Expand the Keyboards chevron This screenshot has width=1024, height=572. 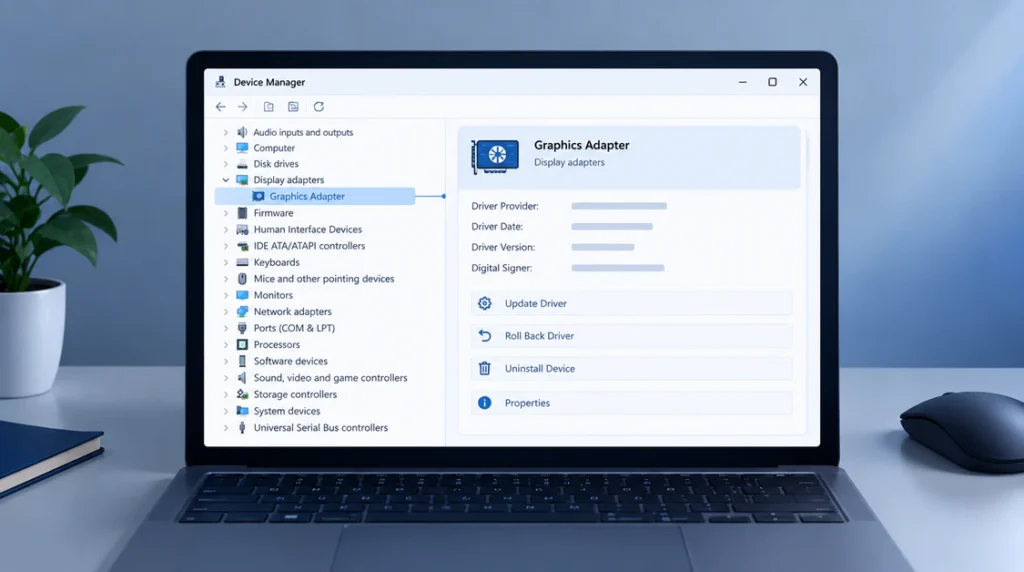[226, 262]
